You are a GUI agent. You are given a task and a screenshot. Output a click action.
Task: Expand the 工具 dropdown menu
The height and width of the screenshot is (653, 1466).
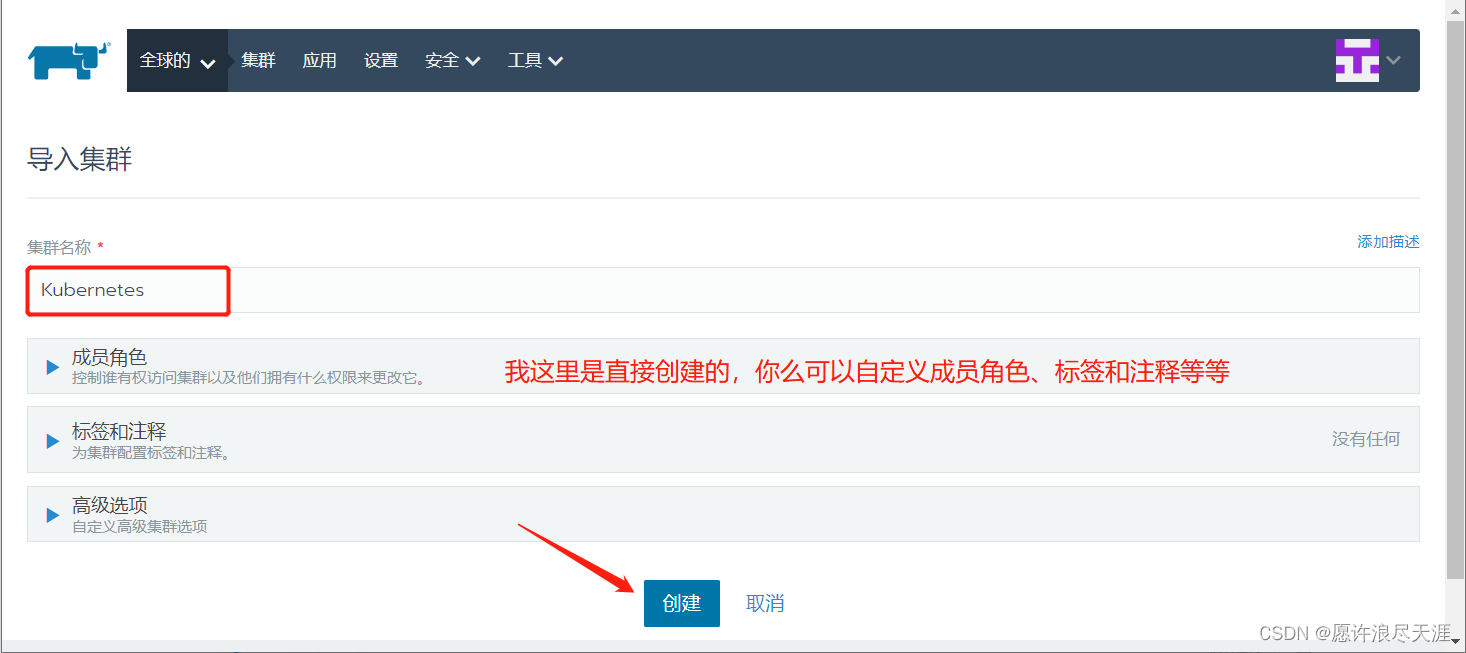tap(535, 61)
